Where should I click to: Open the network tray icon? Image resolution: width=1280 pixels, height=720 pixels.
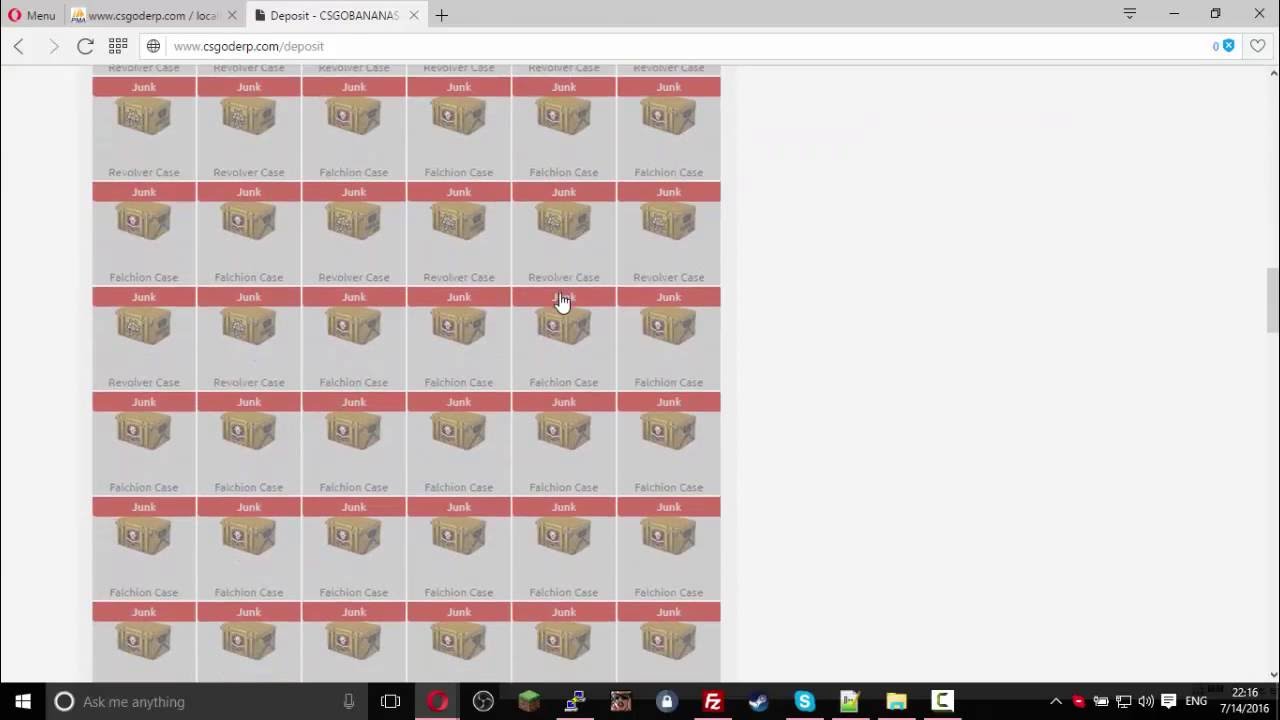coord(1124,701)
